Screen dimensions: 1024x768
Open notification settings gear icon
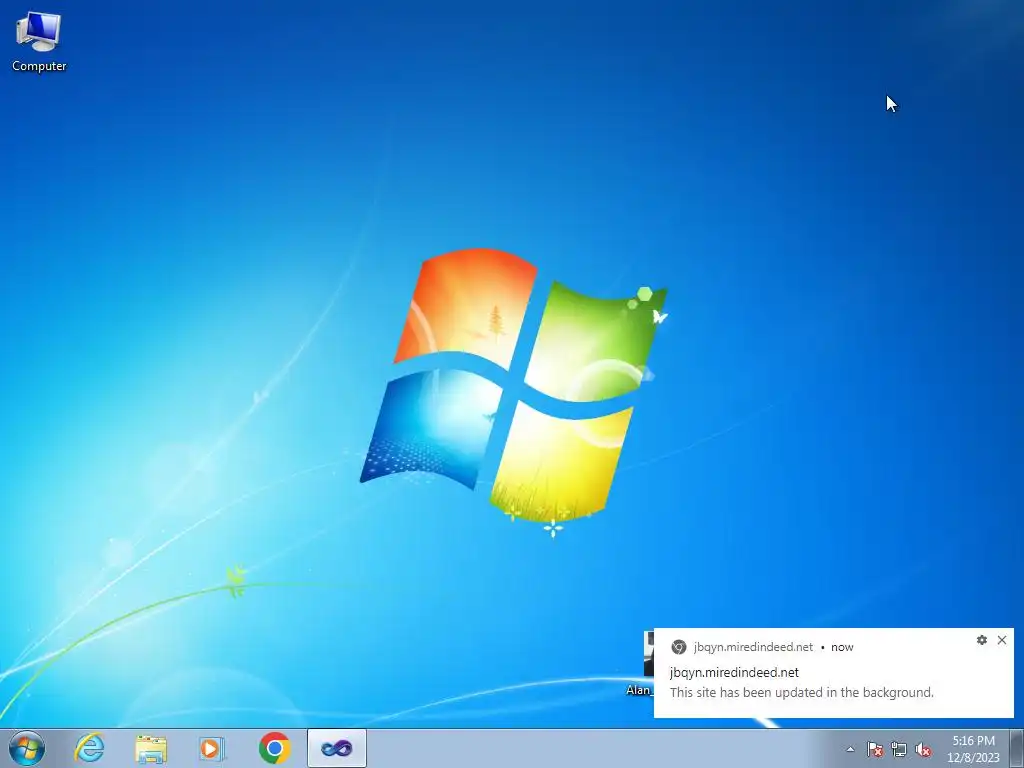(982, 640)
